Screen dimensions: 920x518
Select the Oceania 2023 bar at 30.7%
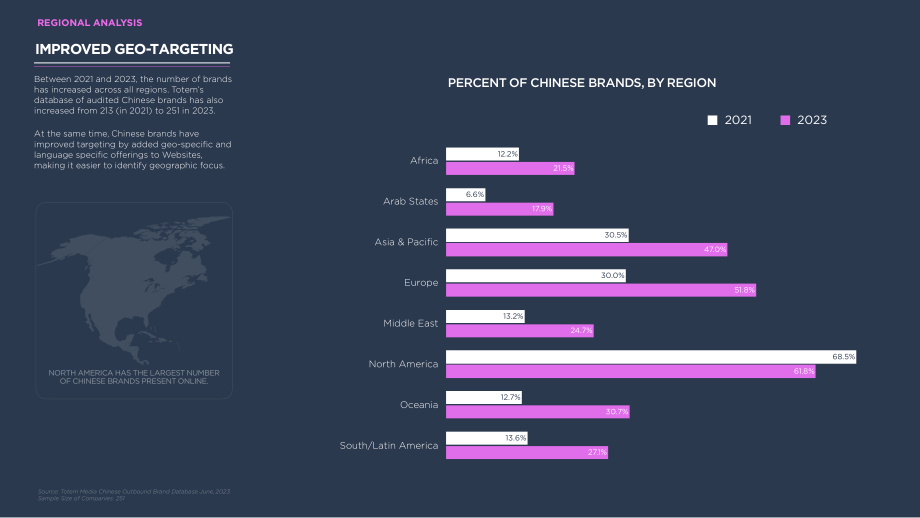click(x=537, y=412)
